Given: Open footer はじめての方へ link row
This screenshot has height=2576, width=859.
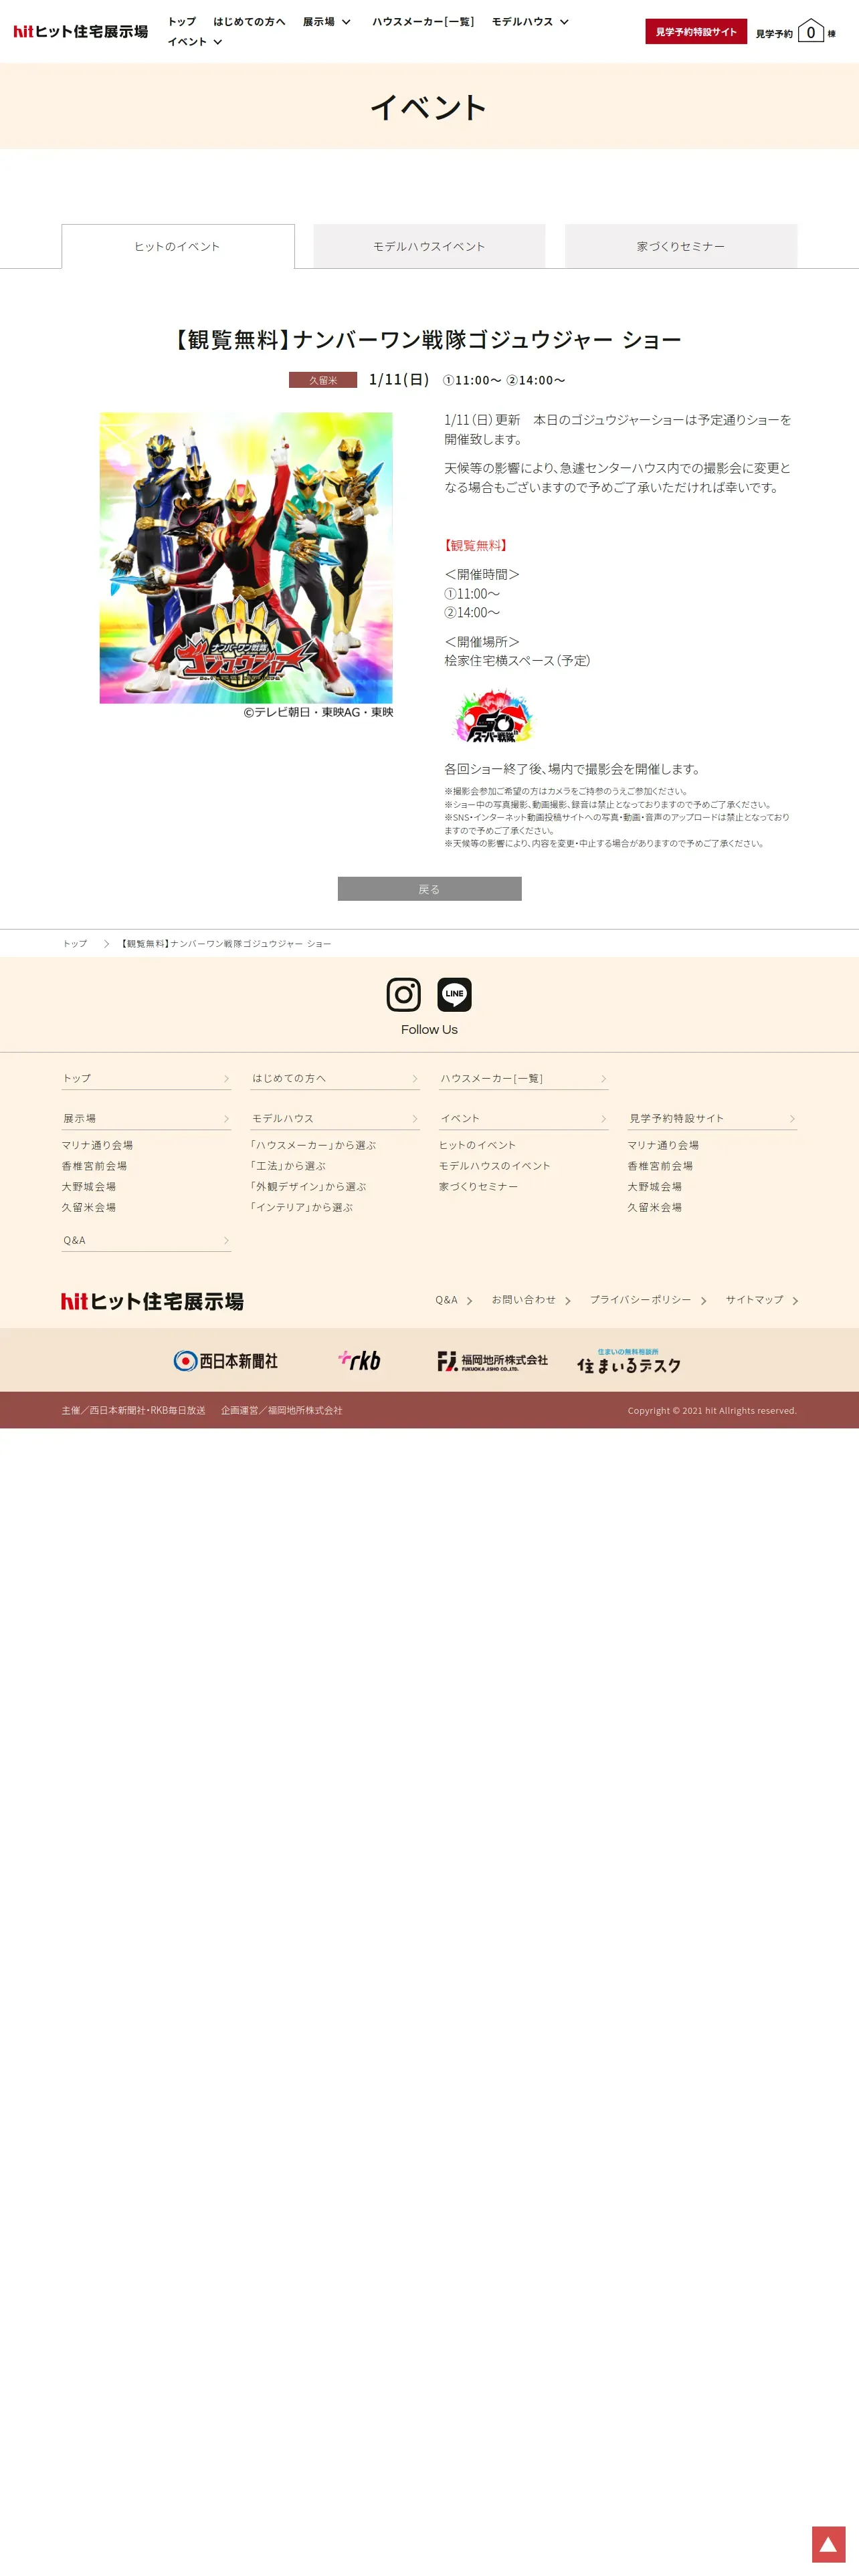Looking at the screenshot, I should click(x=335, y=1078).
